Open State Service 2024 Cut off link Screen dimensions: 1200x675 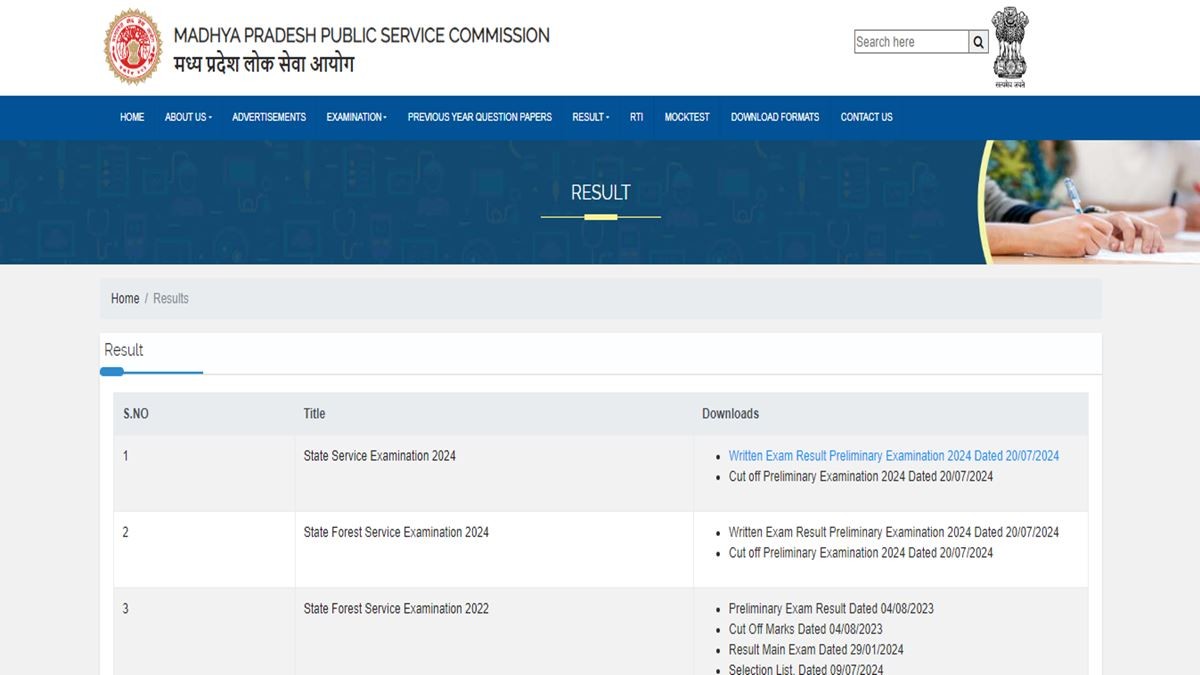(x=860, y=477)
